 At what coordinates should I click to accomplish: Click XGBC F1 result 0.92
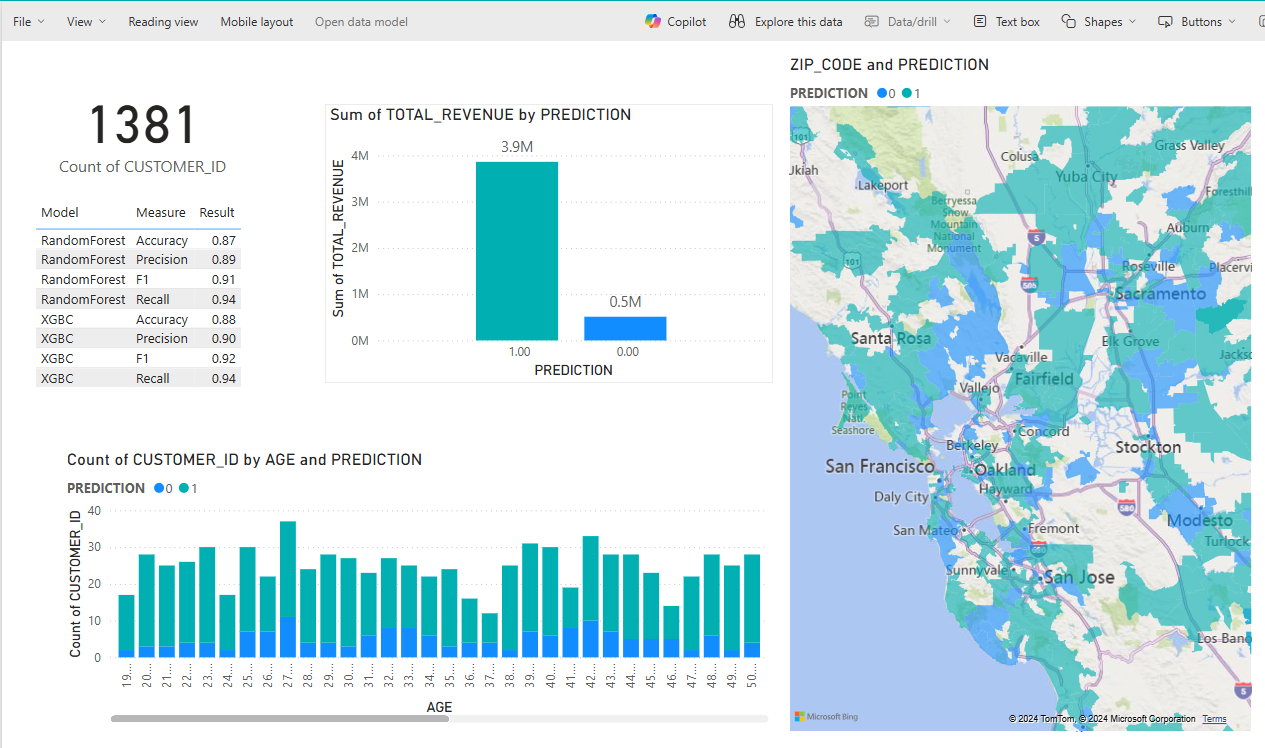224,358
